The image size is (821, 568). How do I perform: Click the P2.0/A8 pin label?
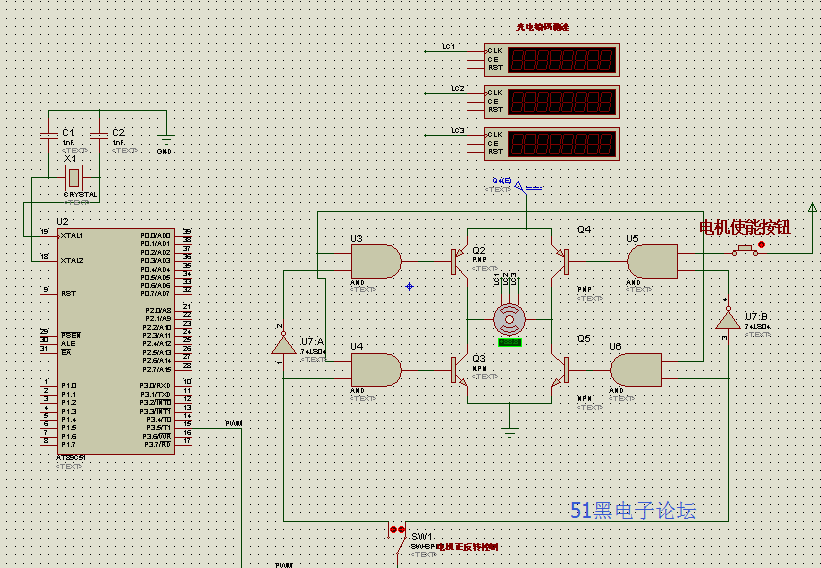coord(158,310)
